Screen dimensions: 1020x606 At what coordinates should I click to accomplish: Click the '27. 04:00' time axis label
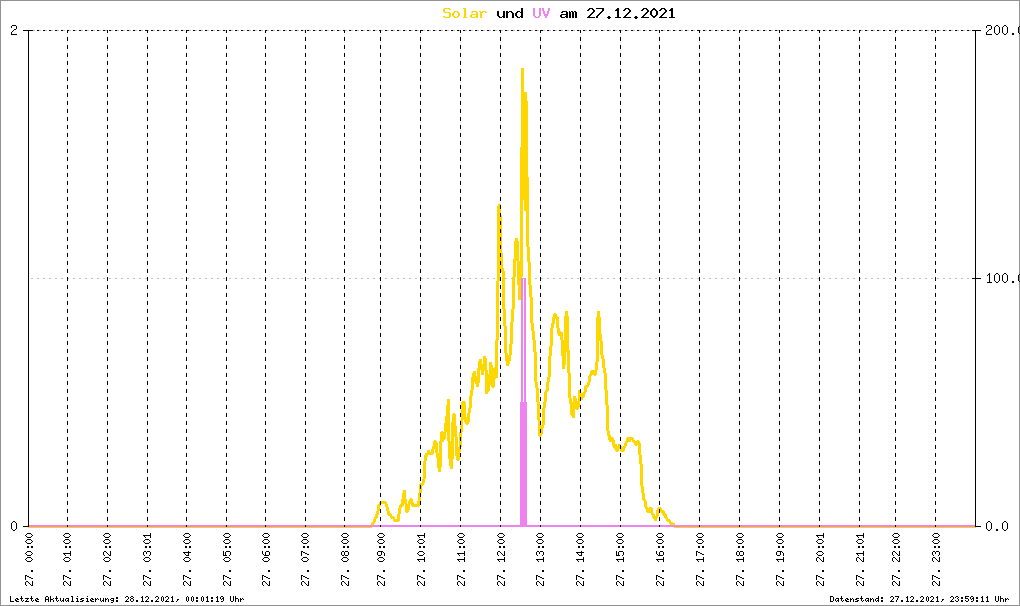187,559
